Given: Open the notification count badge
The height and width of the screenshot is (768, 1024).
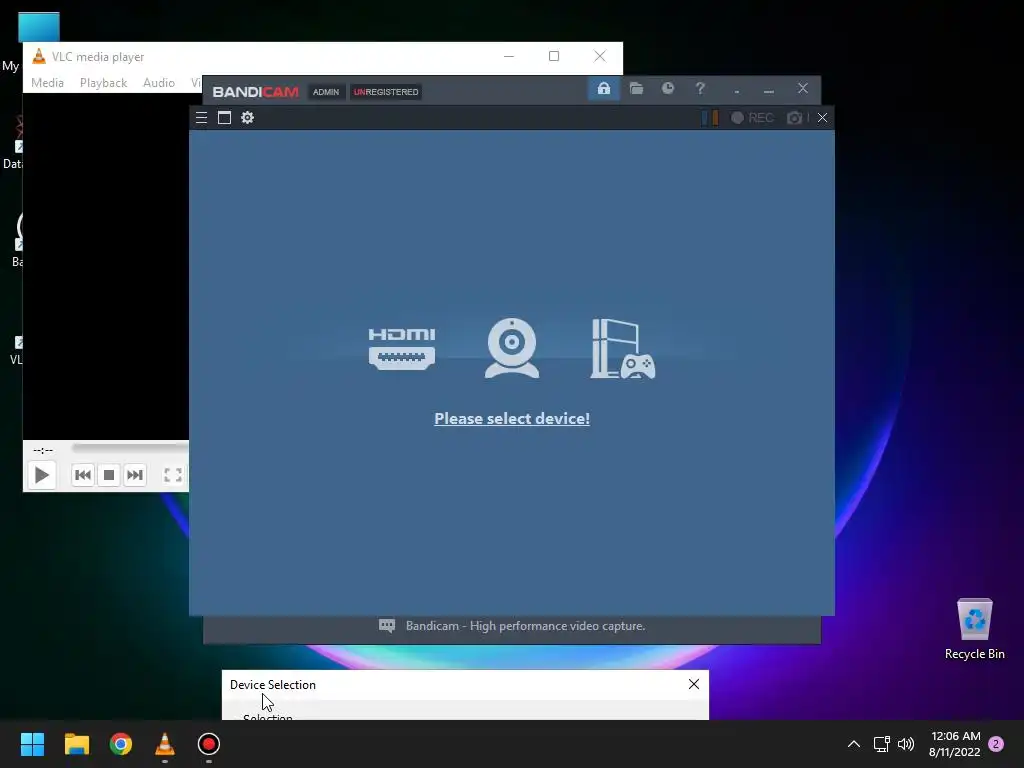Looking at the screenshot, I should 996,744.
